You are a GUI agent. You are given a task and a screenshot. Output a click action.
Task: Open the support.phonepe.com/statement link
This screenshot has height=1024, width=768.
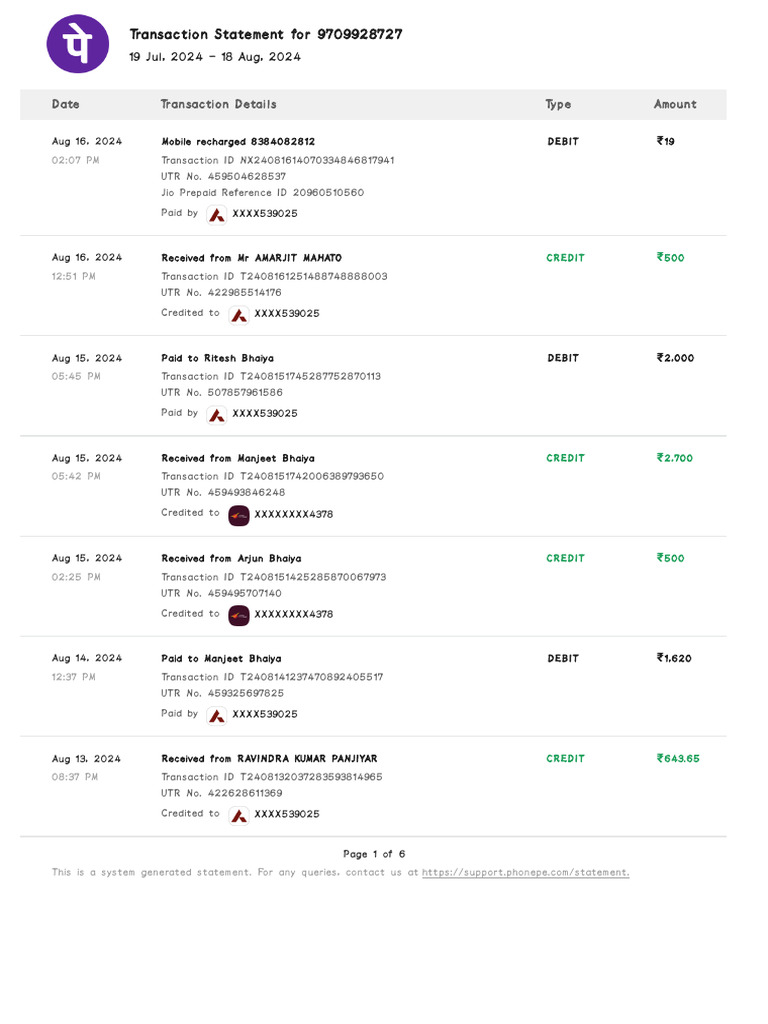[525, 873]
